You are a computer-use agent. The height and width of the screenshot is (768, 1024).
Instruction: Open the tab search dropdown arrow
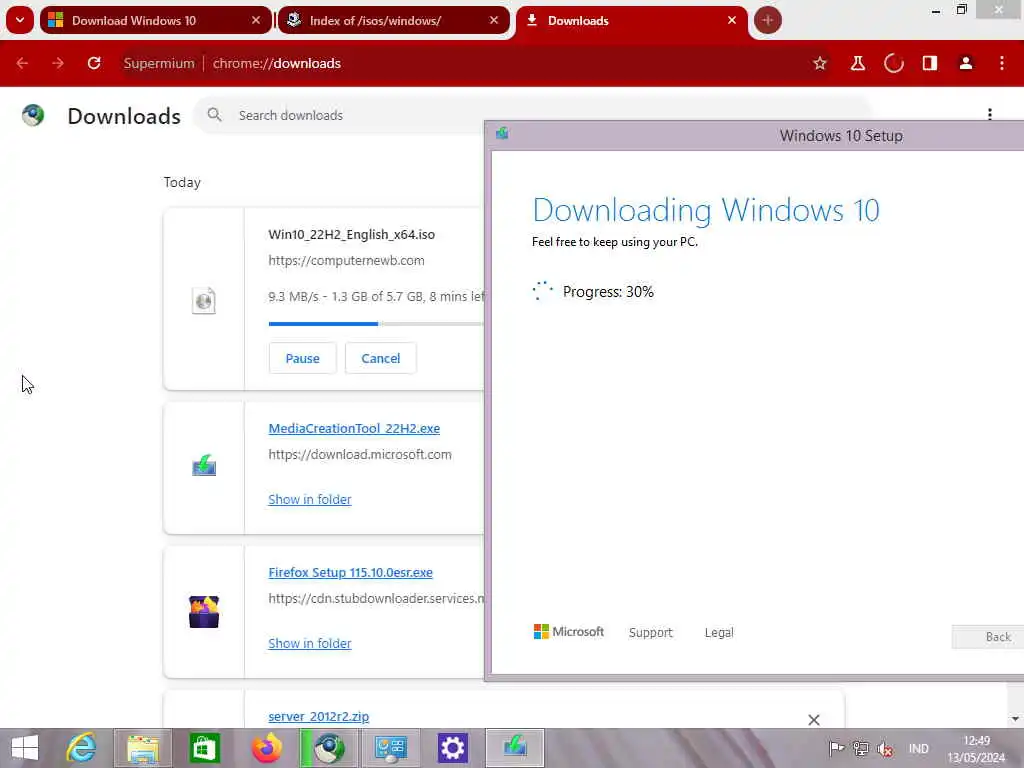pyautogui.click(x=20, y=20)
